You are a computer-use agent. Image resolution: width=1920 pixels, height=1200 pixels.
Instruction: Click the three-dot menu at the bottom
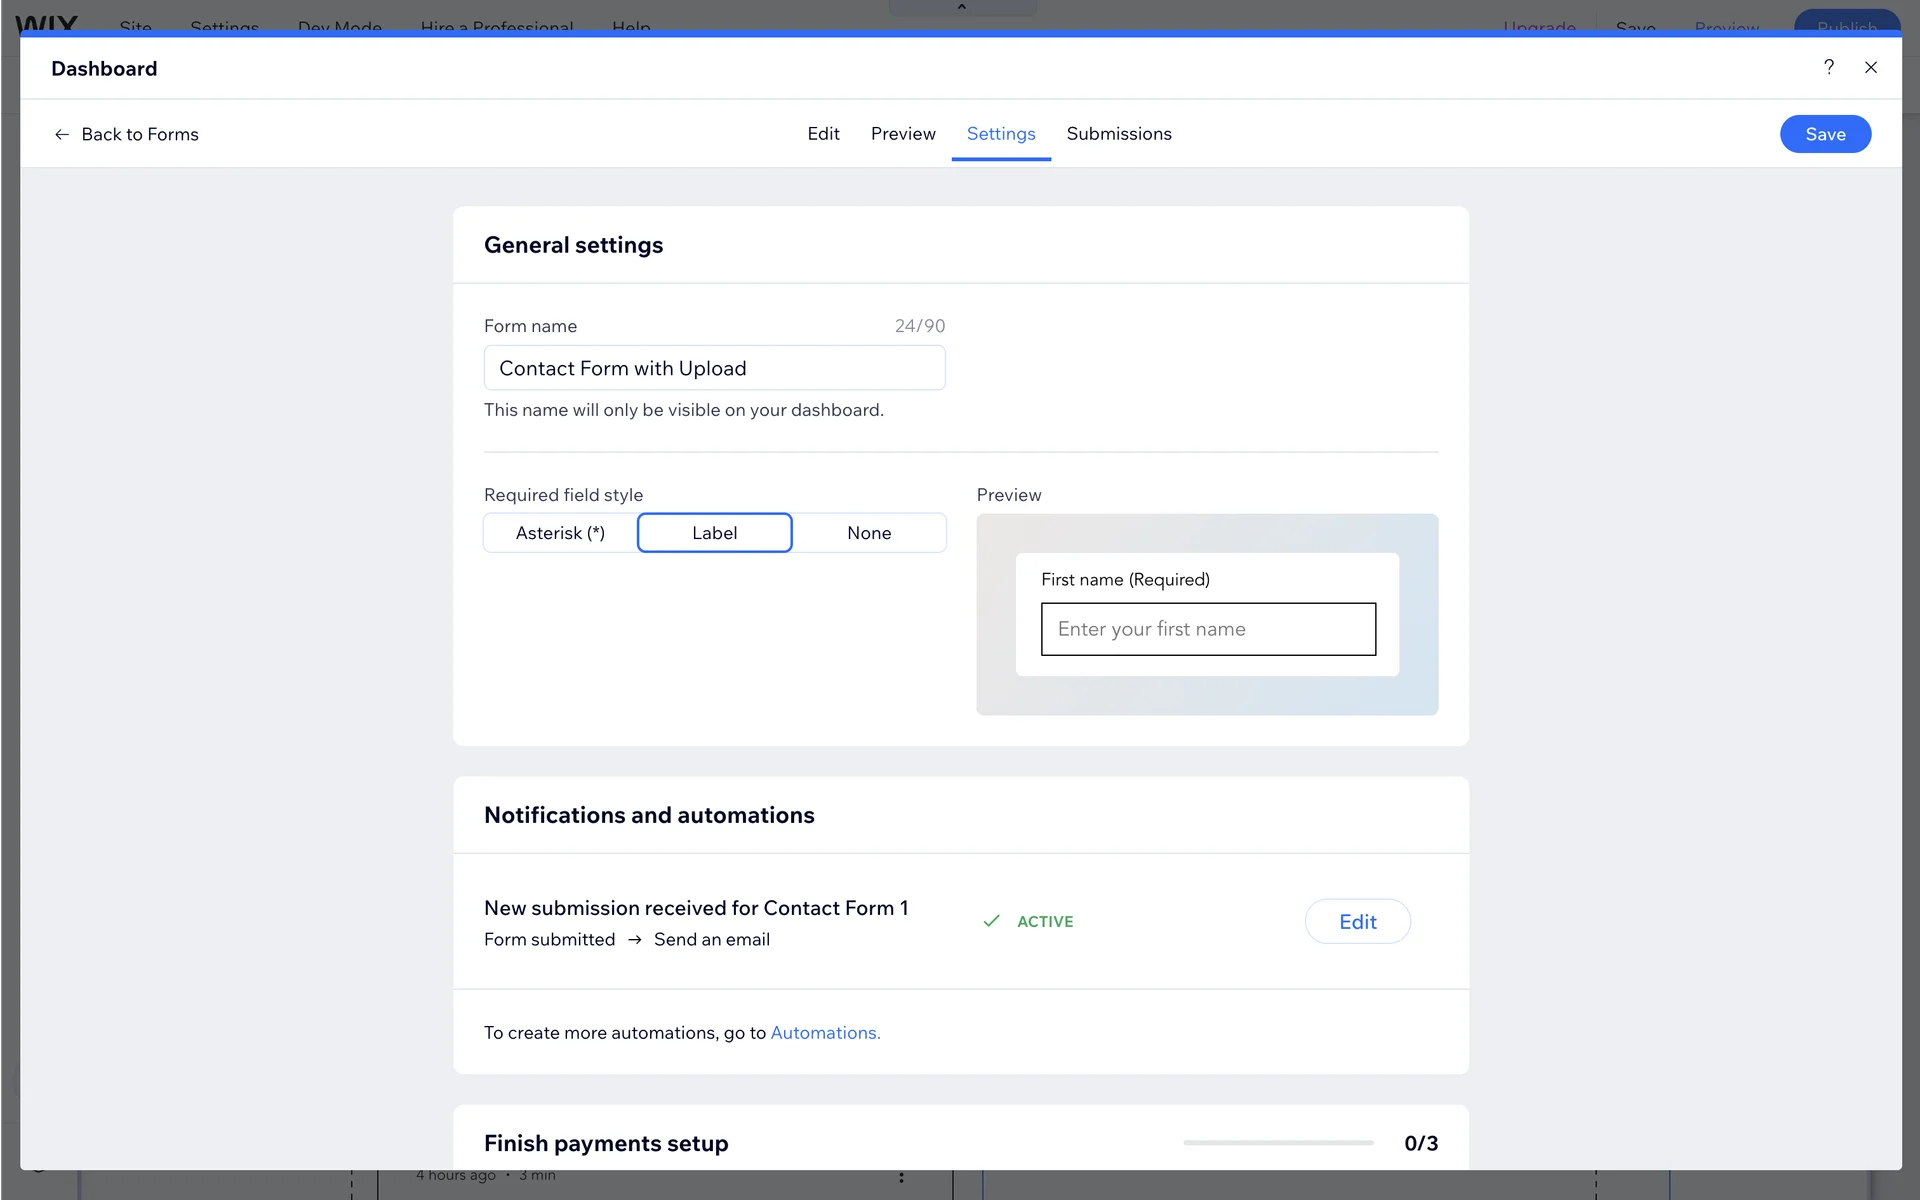click(901, 1177)
